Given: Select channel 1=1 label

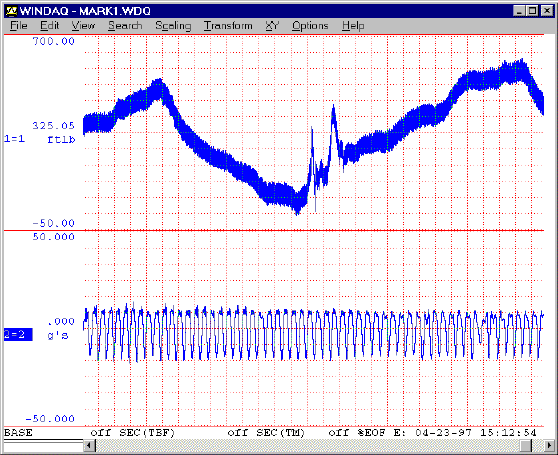Looking at the screenshot, I should (15, 139).
